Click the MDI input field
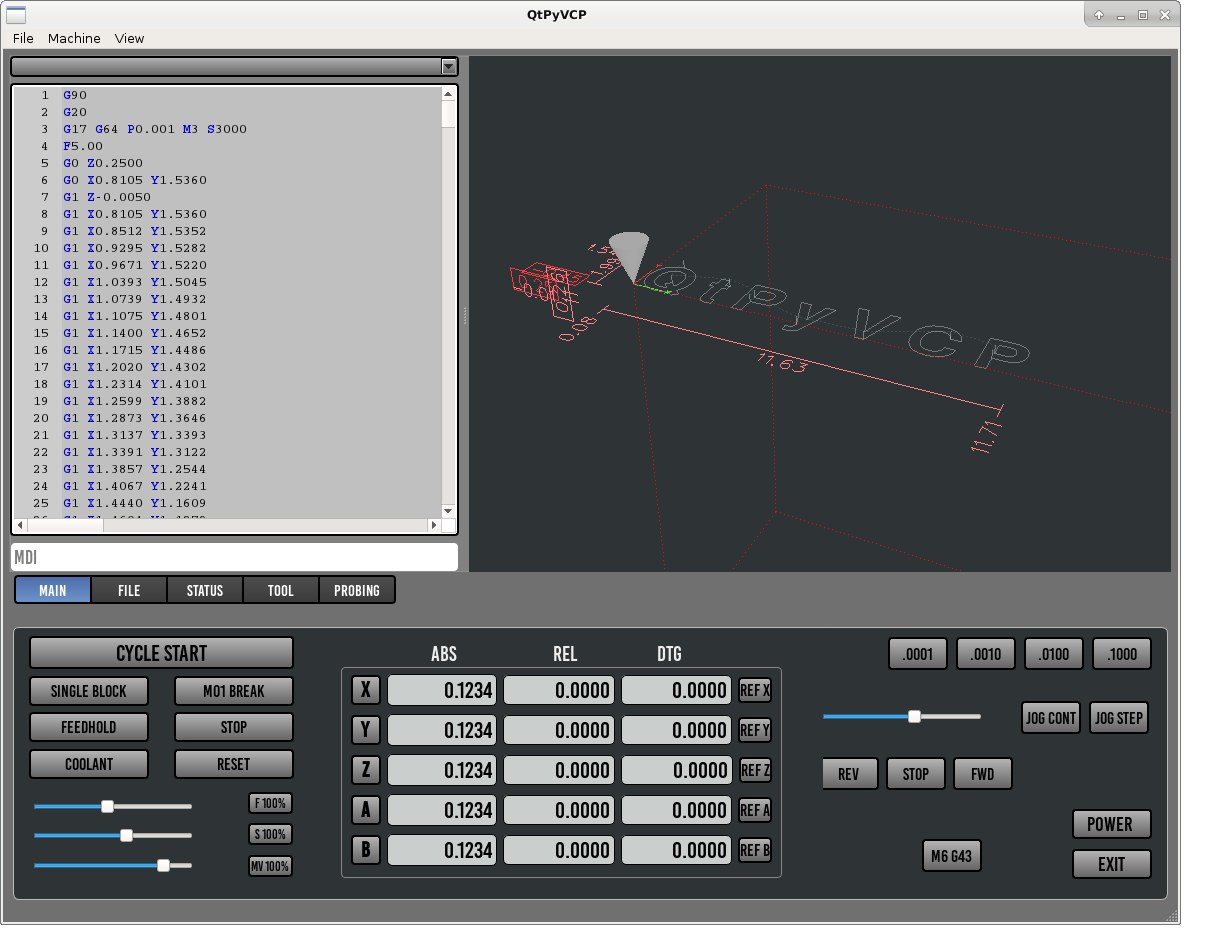This screenshot has width=1207, height=937. click(x=234, y=557)
